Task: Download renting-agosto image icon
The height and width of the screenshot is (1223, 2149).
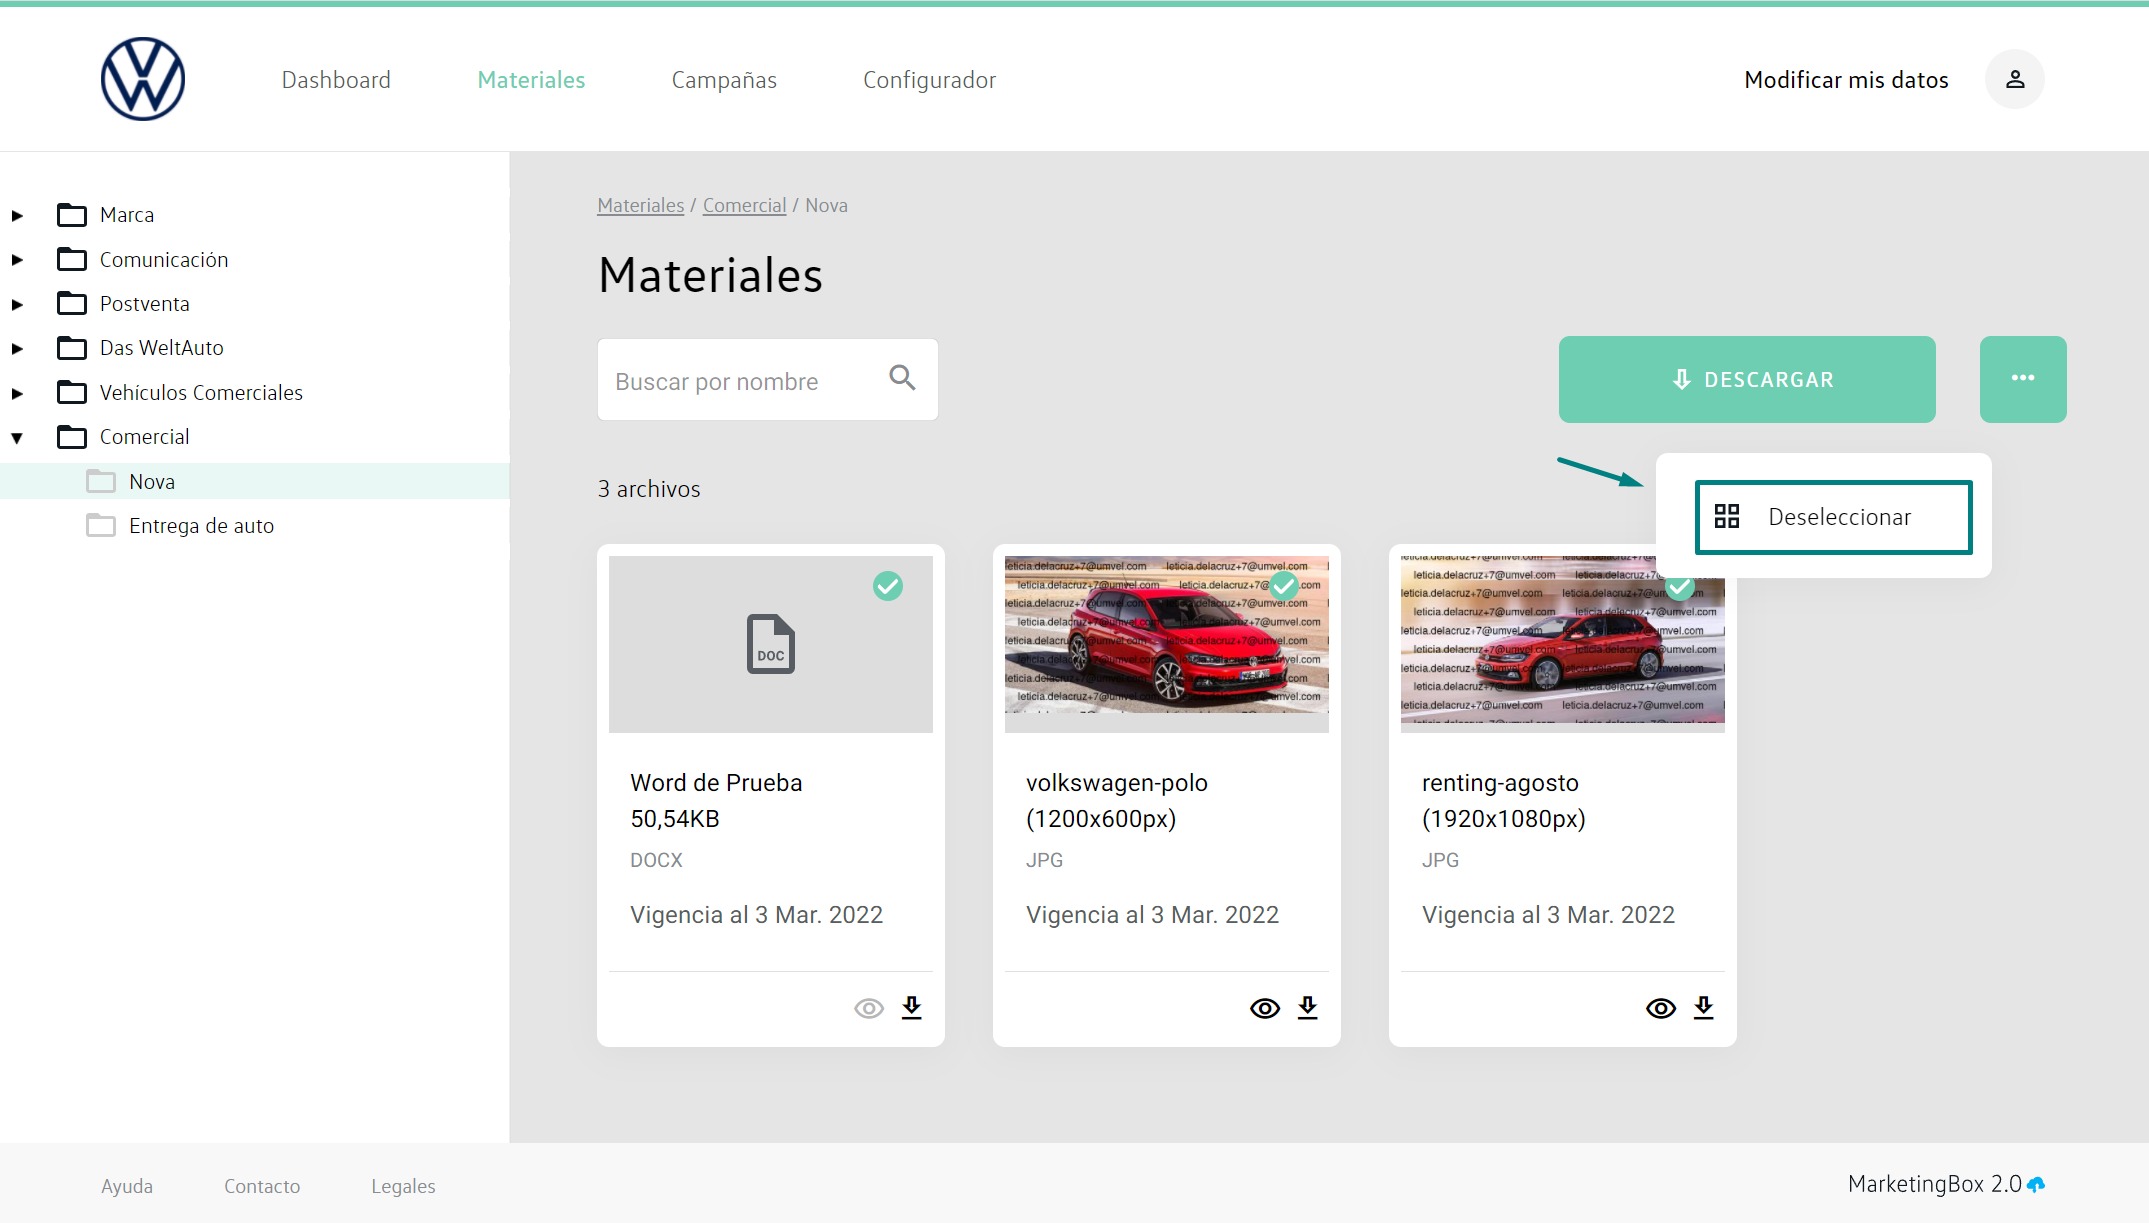Action: [x=1703, y=1007]
